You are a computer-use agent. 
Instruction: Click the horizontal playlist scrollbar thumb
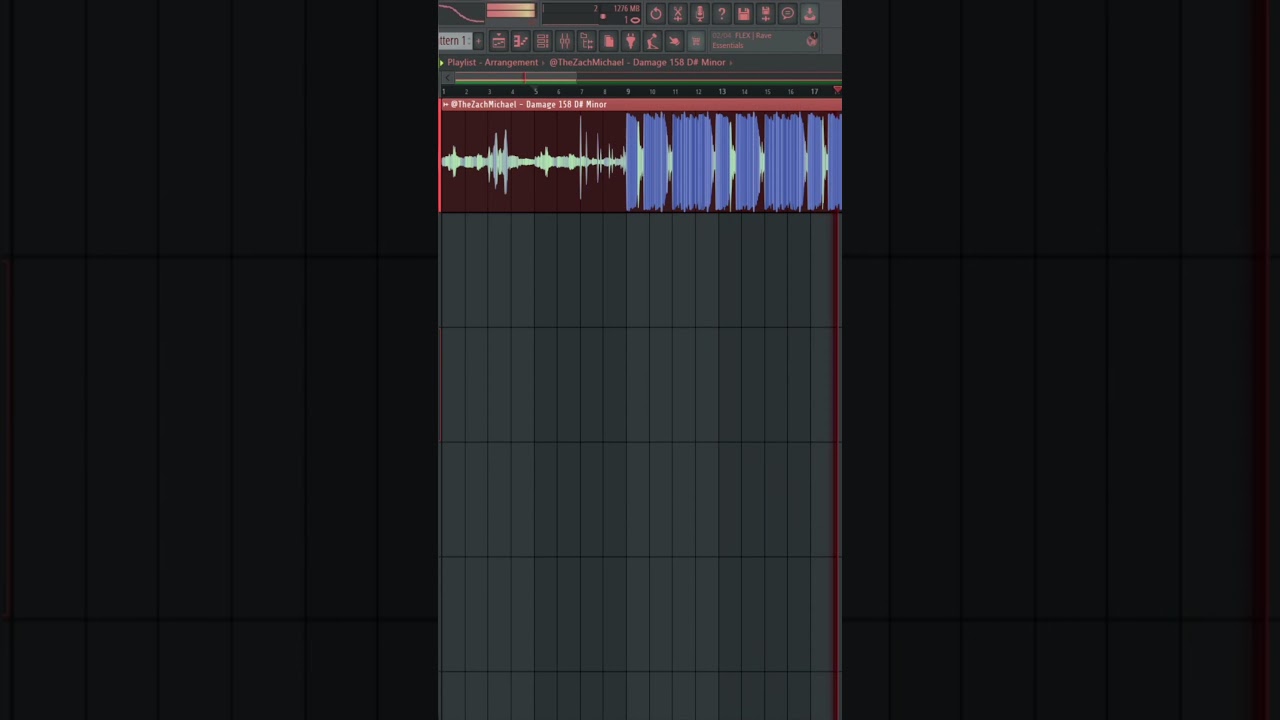[515, 78]
